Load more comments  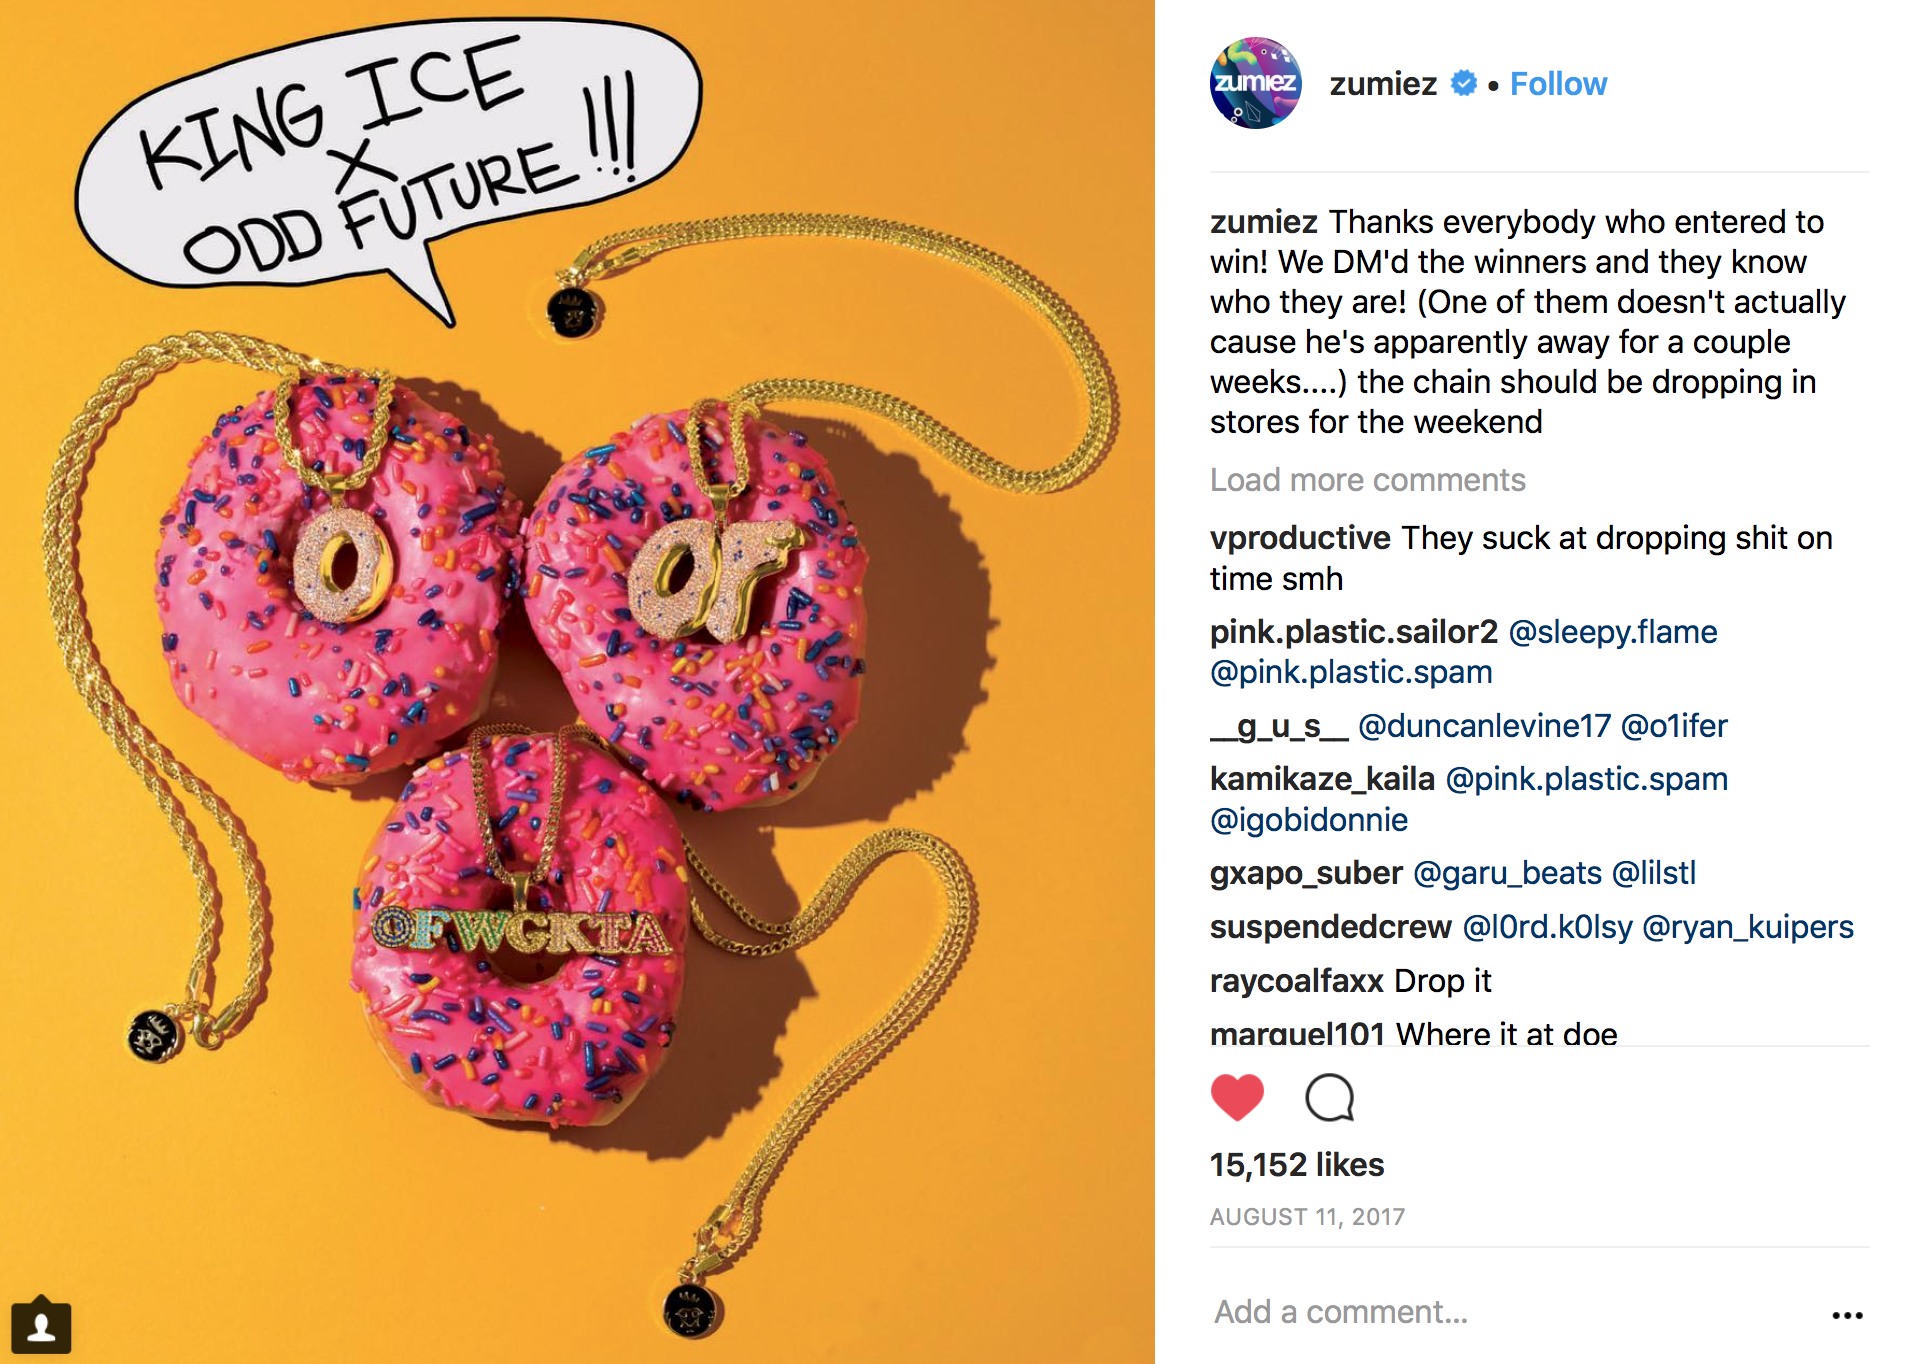(x=1367, y=480)
